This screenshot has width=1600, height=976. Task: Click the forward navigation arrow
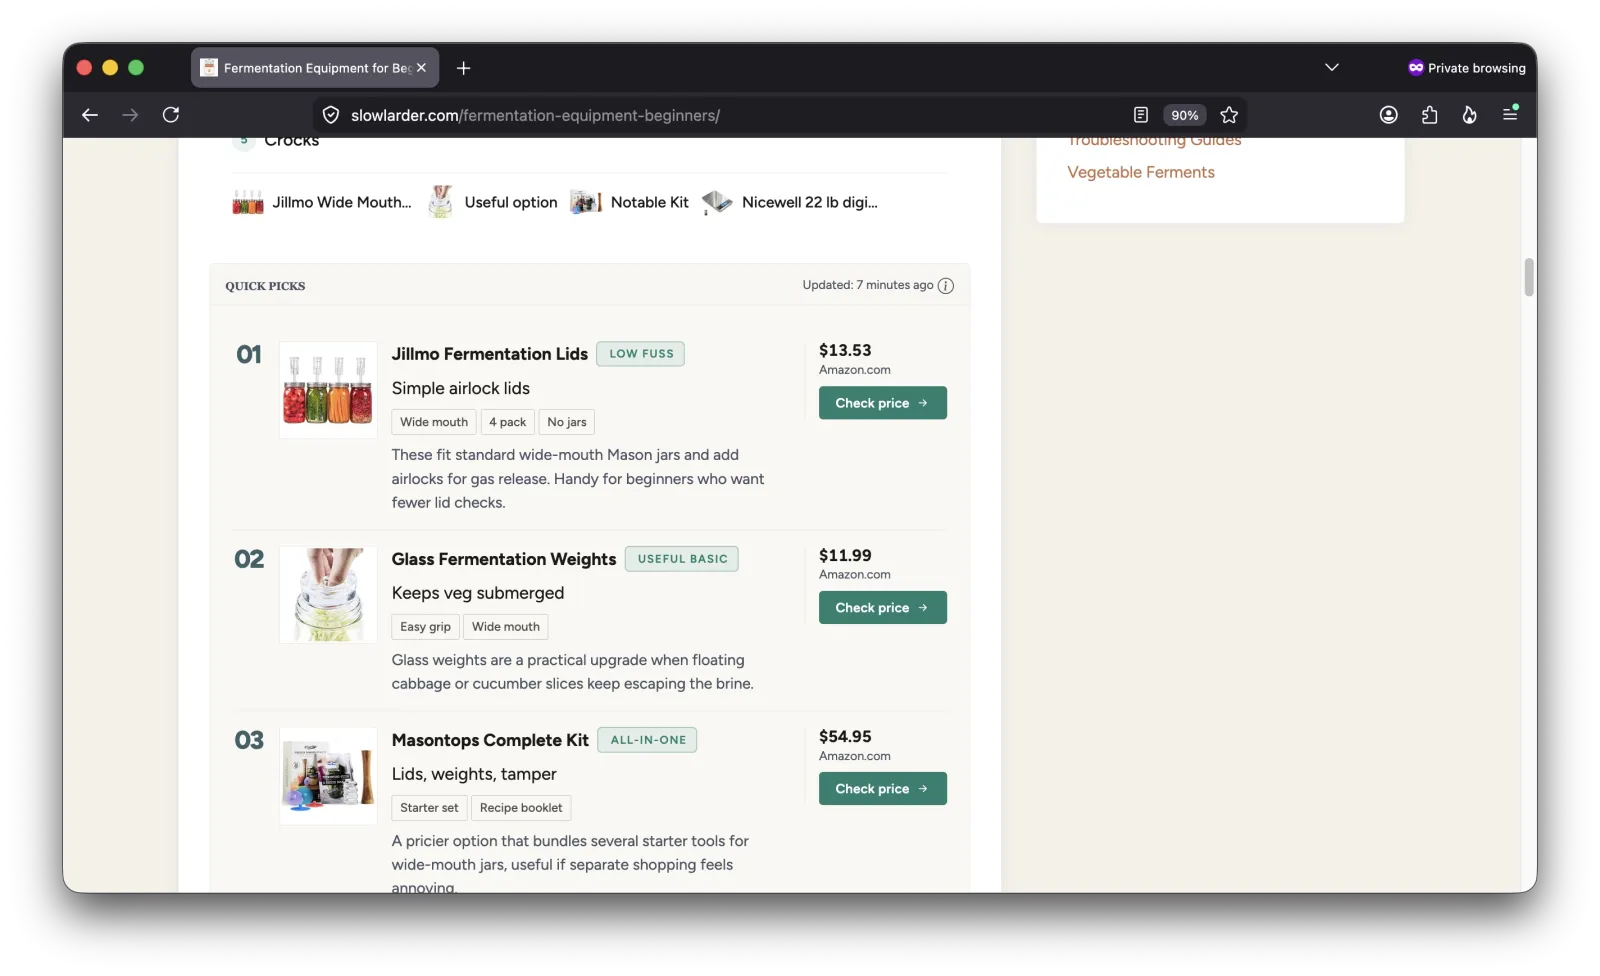click(130, 115)
